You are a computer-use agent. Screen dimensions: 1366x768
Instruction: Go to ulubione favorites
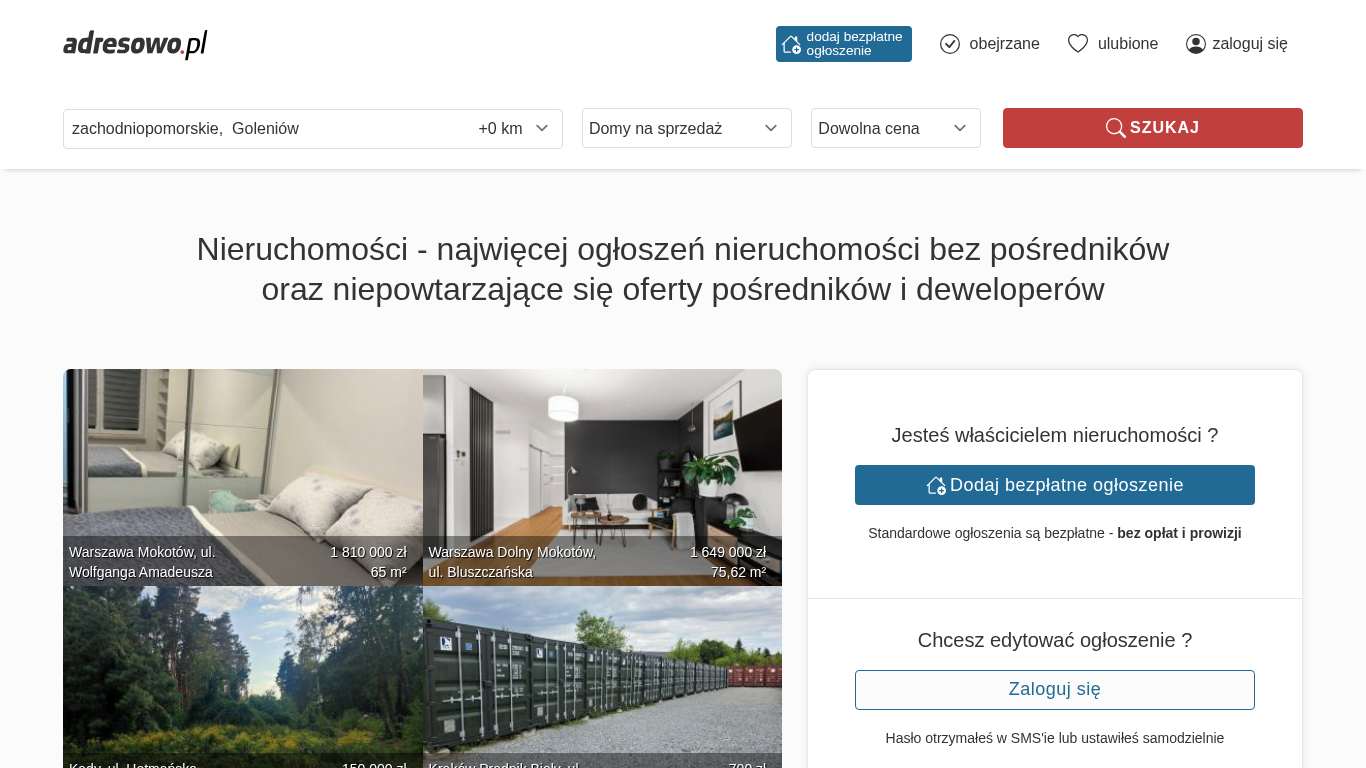pyautogui.click(x=1127, y=44)
